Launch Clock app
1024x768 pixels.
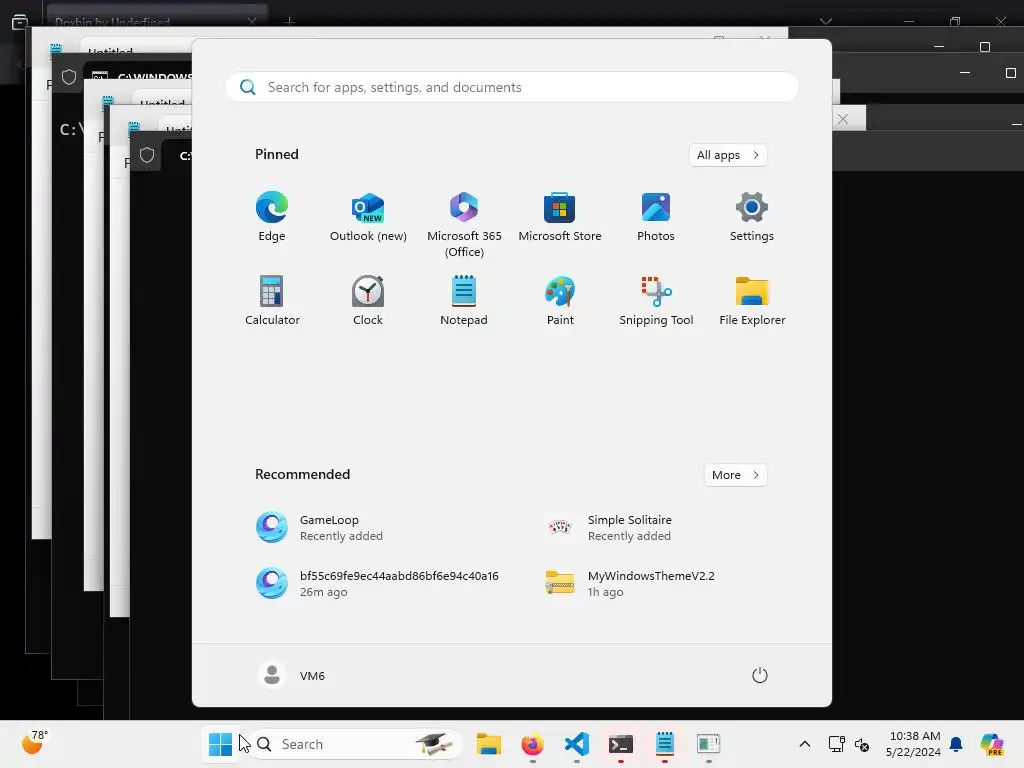[x=368, y=300]
